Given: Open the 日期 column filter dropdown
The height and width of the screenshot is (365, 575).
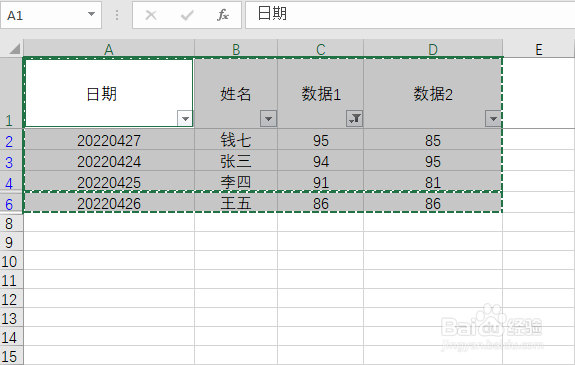Looking at the screenshot, I should (x=185, y=118).
